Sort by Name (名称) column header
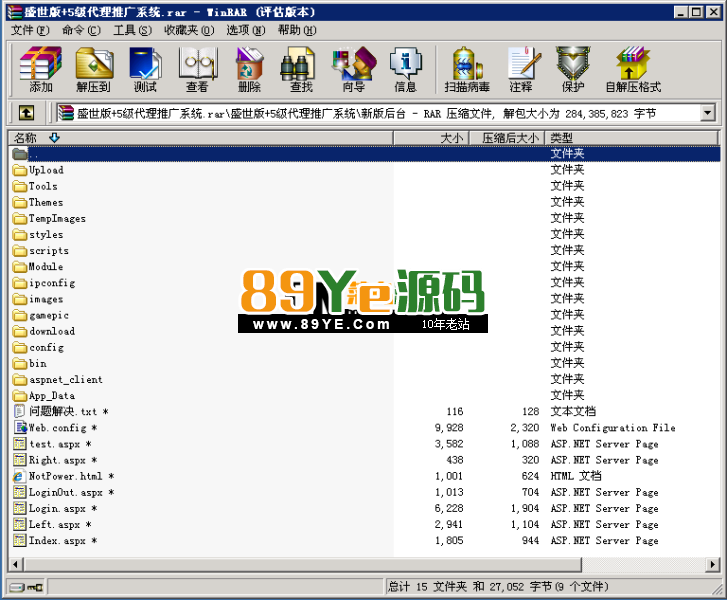 [x=201, y=138]
